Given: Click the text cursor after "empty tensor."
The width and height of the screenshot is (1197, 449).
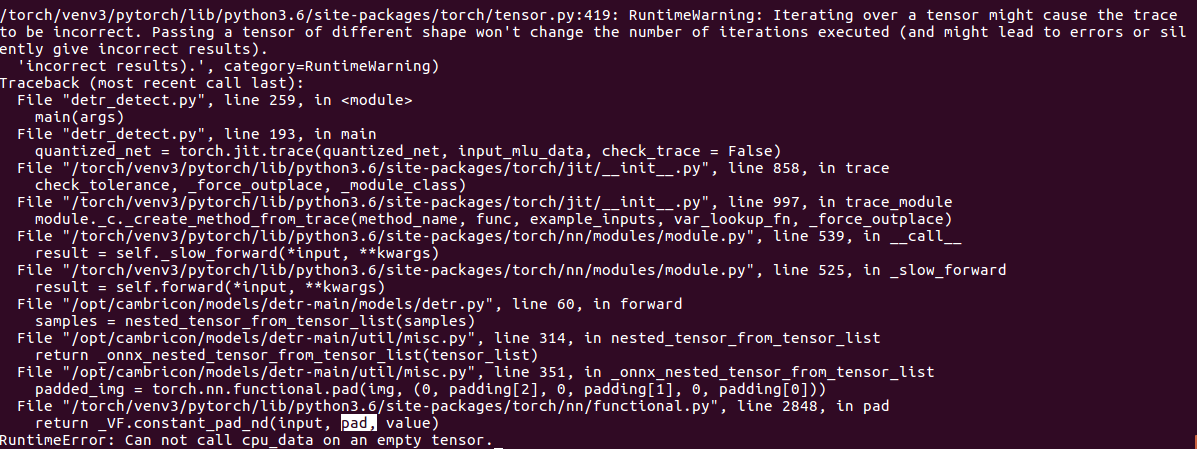Looking at the screenshot, I should pos(498,441).
